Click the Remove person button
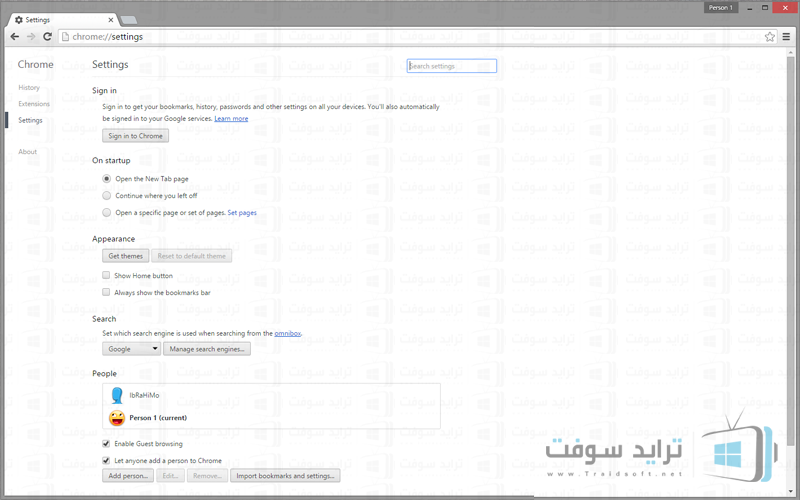The width and height of the screenshot is (800, 500). point(207,476)
